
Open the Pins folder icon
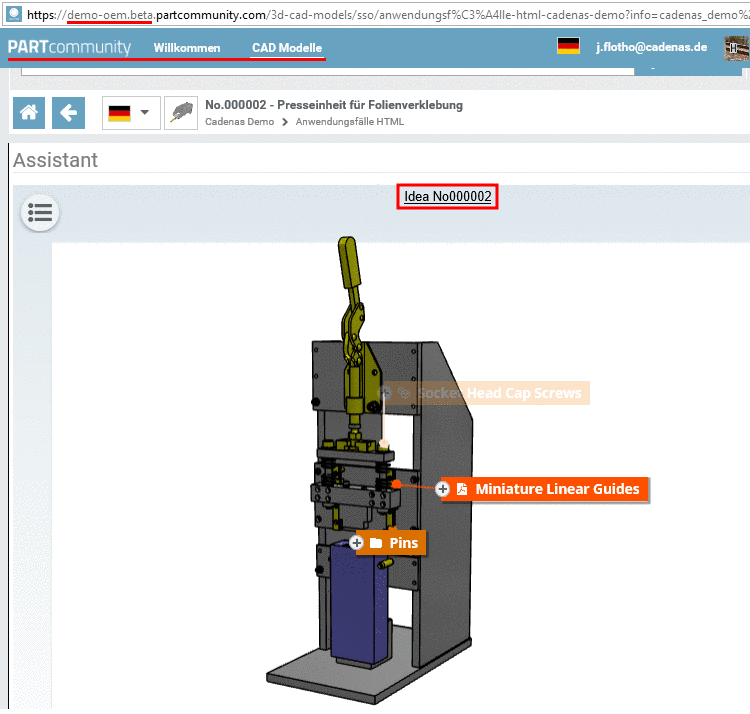(376, 543)
